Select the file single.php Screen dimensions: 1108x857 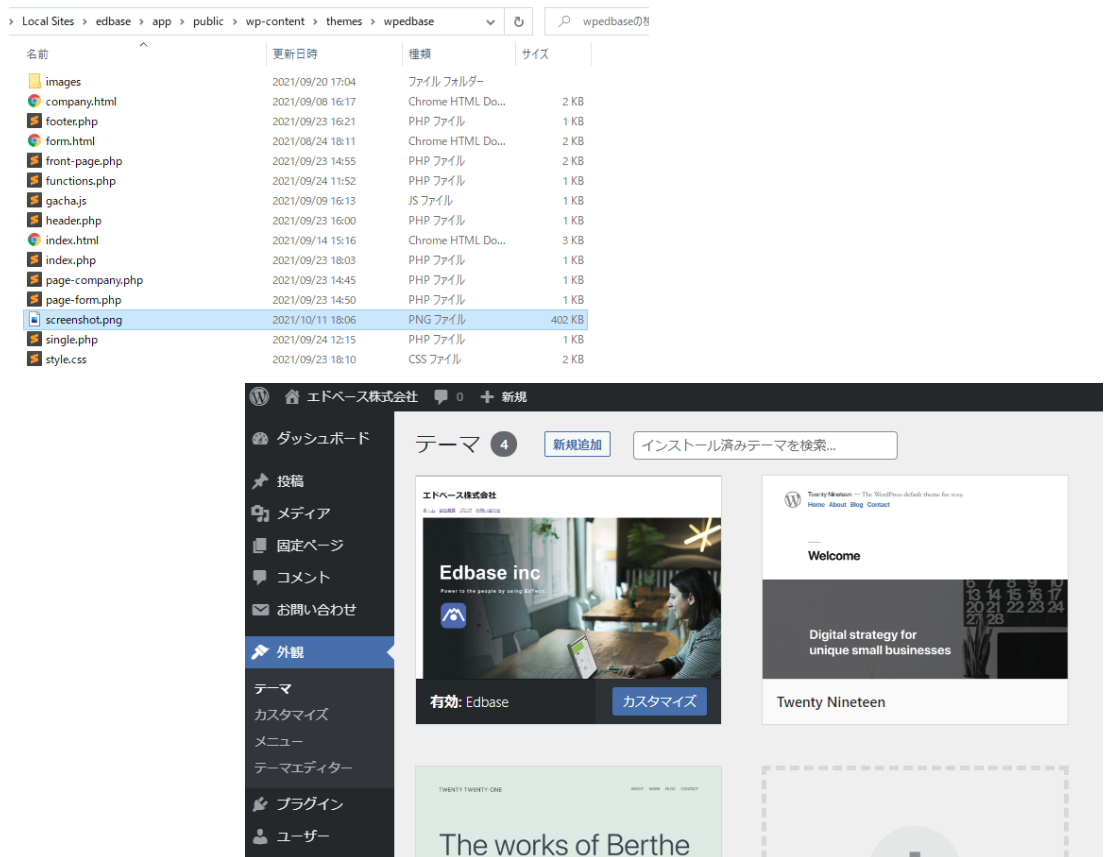pos(71,339)
